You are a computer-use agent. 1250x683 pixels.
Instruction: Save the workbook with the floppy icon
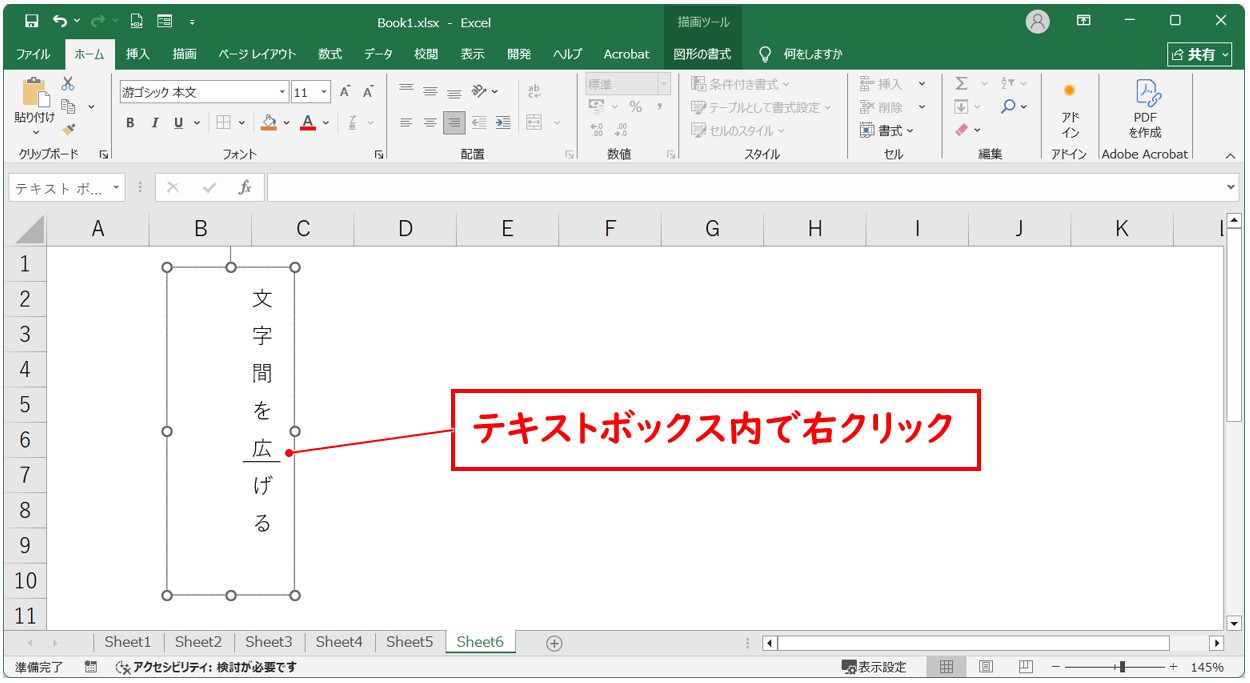point(32,21)
